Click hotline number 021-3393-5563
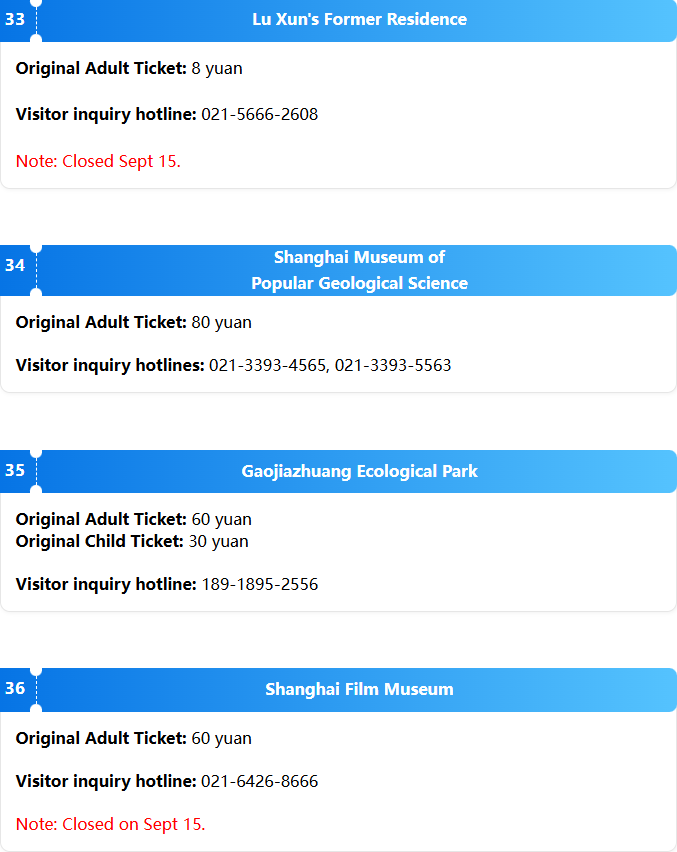The width and height of the screenshot is (677, 852). coord(393,365)
